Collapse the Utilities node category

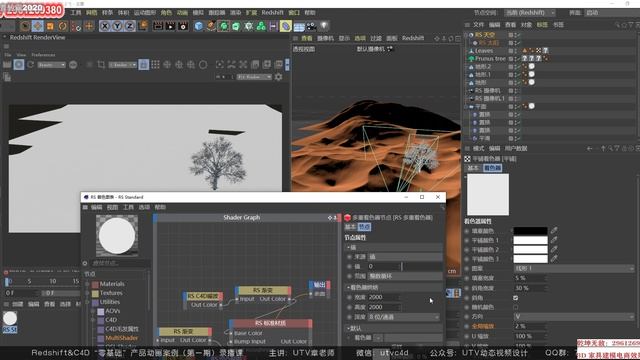coord(87,302)
